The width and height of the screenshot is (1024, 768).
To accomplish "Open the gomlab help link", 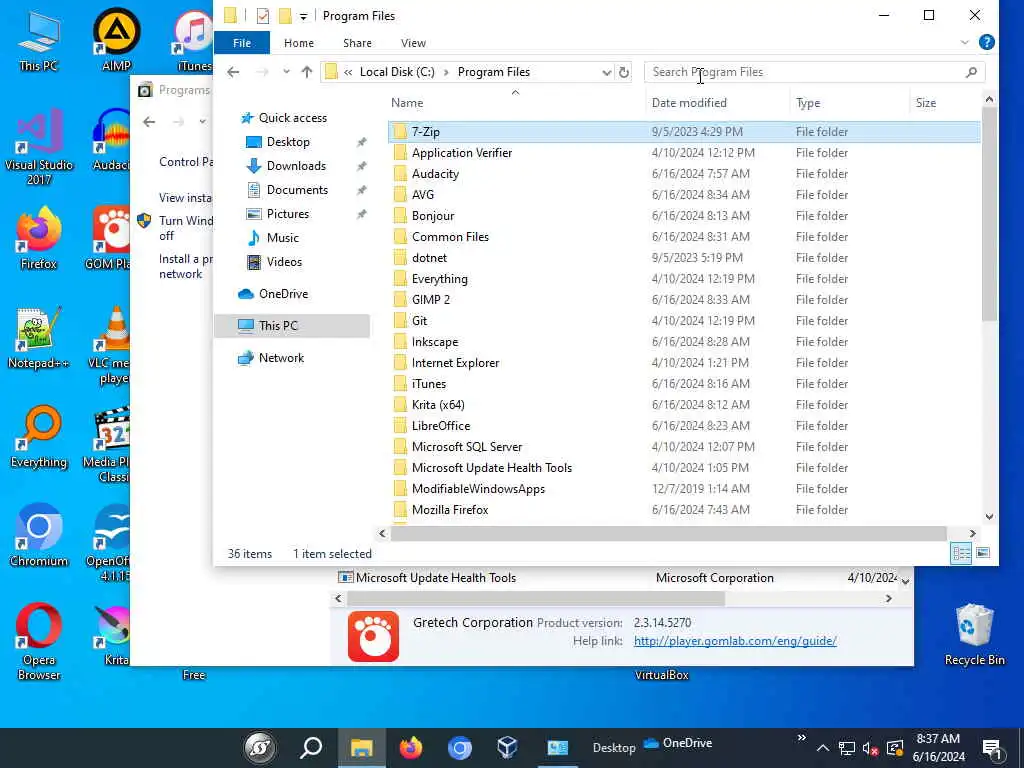I will point(735,641).
